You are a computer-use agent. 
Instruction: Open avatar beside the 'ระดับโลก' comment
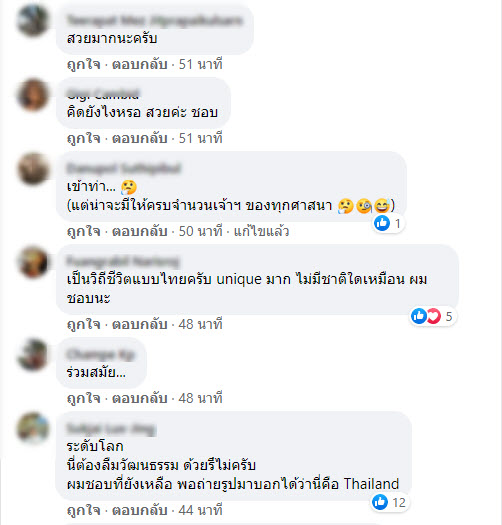point(32,429)
